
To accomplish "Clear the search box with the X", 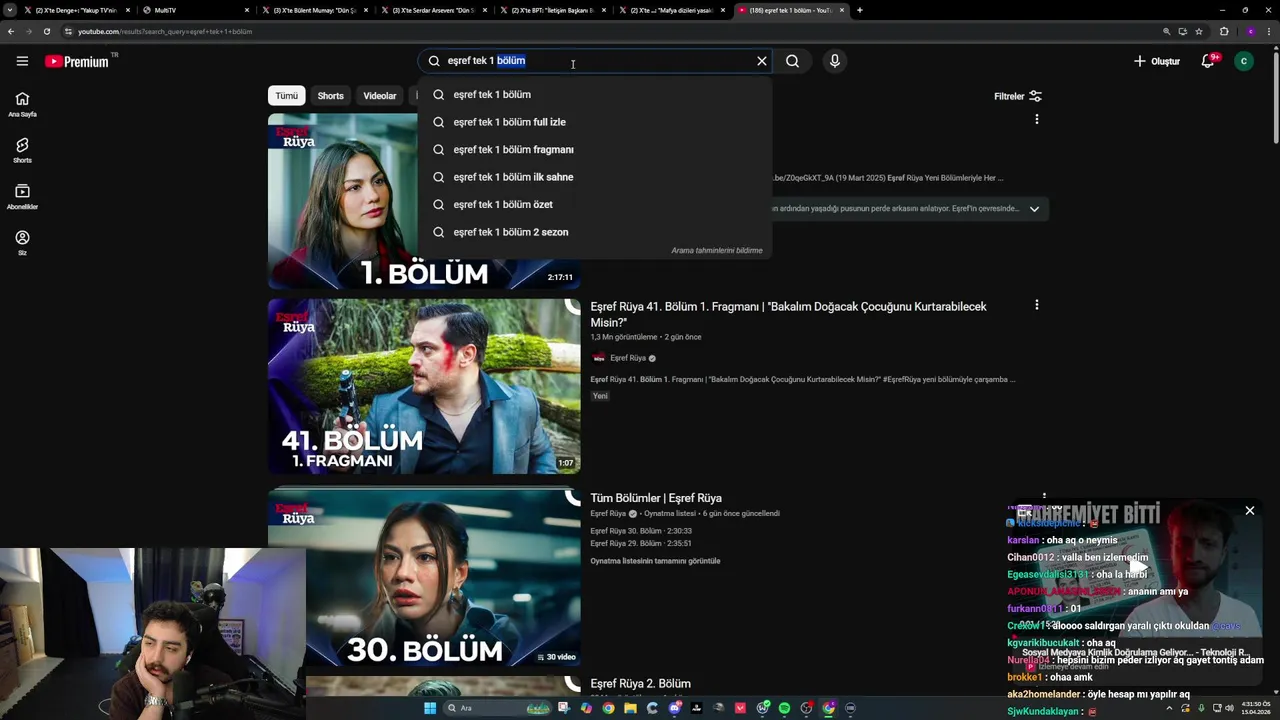I will click(762, 61).
